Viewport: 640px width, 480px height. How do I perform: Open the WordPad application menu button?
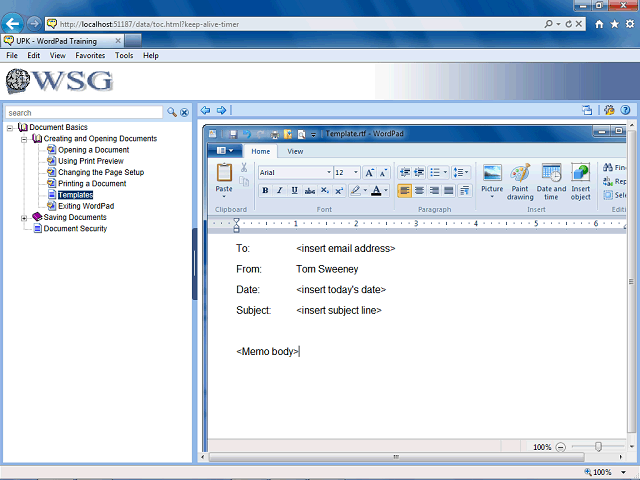pos(225,151)
